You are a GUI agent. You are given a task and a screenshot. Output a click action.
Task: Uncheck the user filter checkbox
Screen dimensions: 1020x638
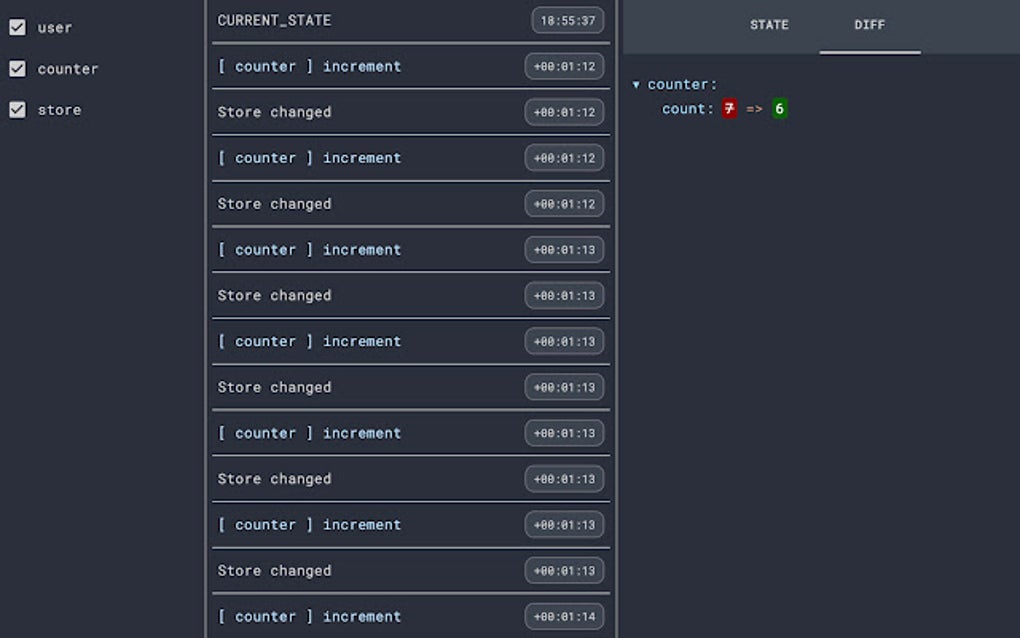click(x=17, y=27)
